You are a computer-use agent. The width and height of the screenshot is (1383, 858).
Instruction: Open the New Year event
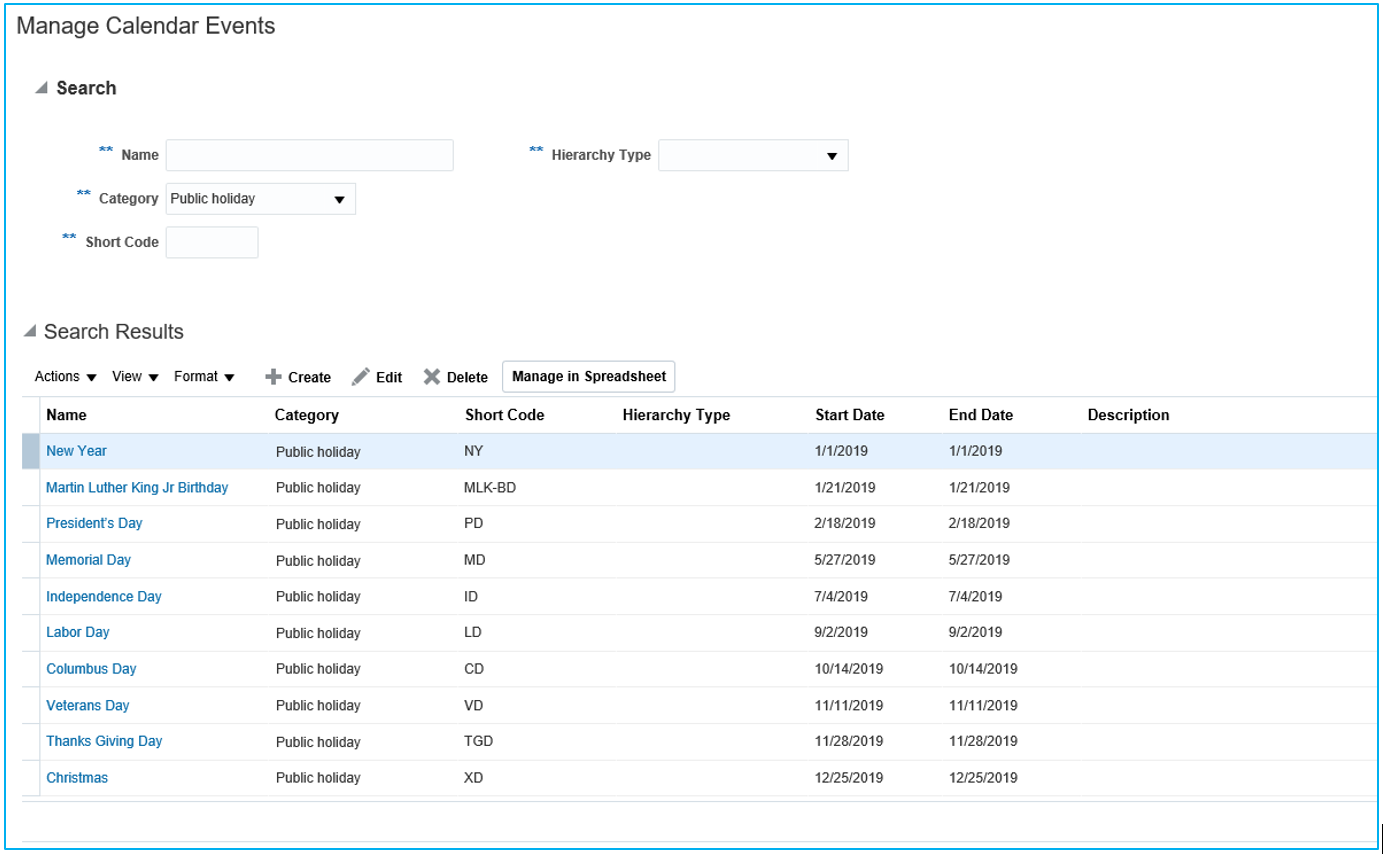(x=77, y=451)
